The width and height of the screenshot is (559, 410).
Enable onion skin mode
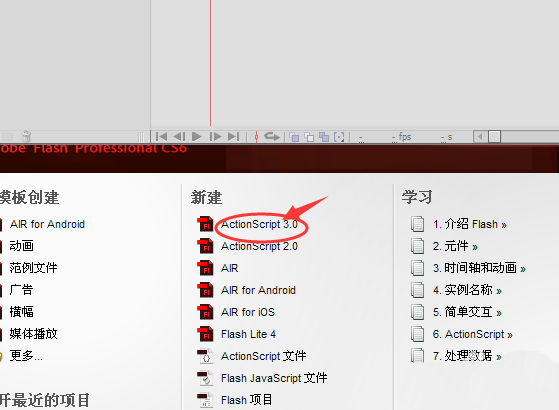click(294, 137)
